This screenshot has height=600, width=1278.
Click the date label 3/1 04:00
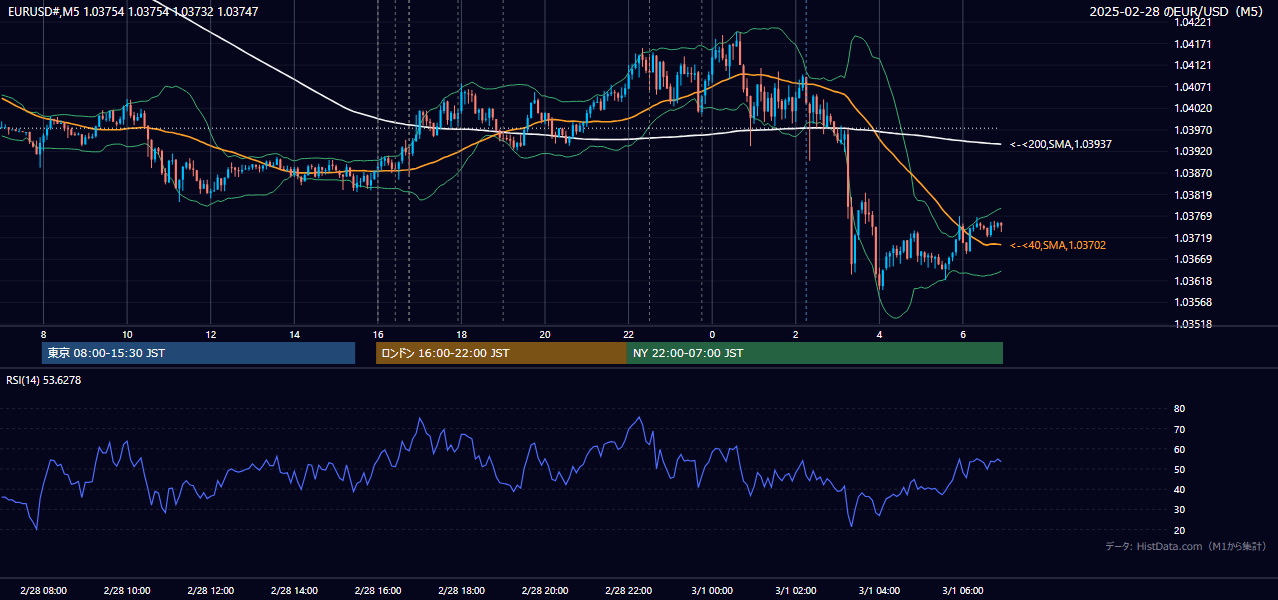pyautogui.click(x=879, y=590)
